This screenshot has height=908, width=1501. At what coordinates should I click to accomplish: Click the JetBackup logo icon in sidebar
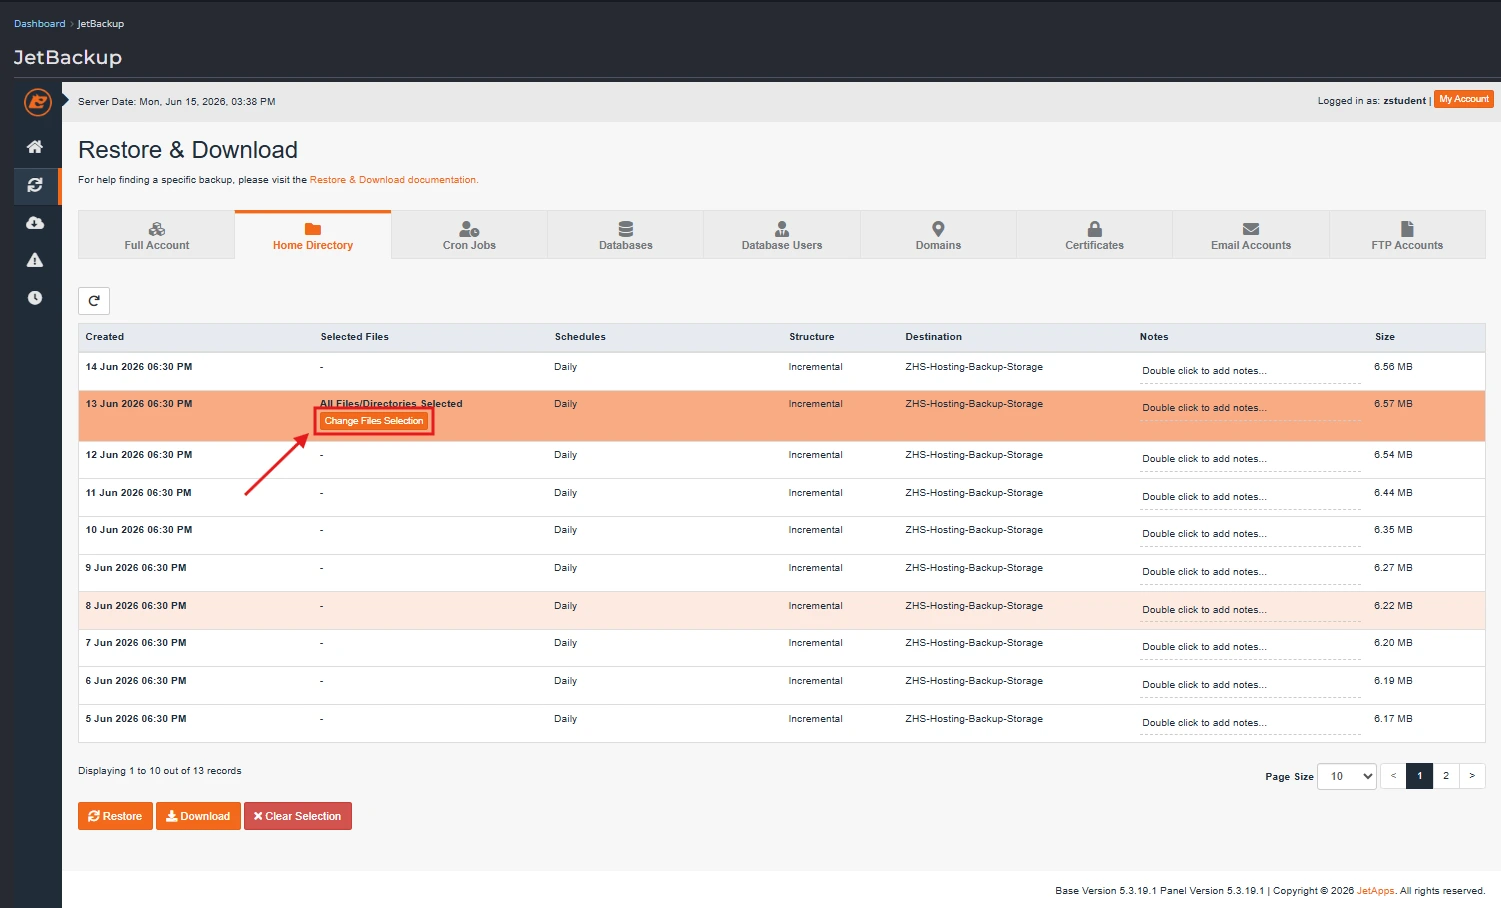[37, 102]
